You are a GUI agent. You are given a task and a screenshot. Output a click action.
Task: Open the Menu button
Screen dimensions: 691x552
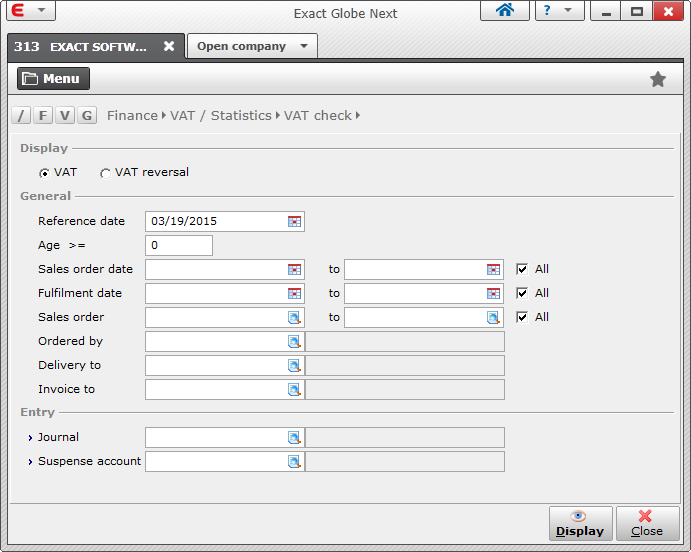tap(53, 78)
